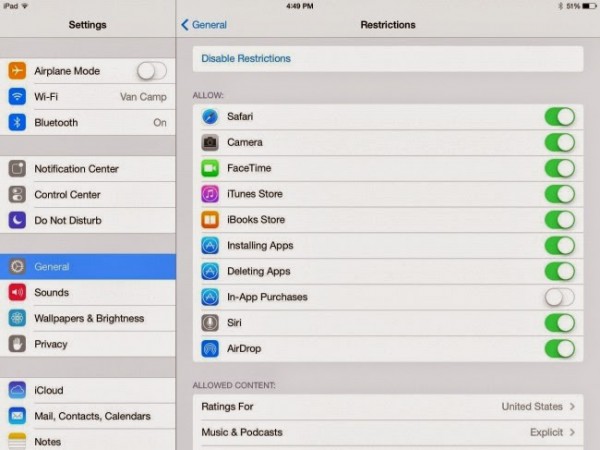Toggle the Installing Apps switch

click(560, 245)
